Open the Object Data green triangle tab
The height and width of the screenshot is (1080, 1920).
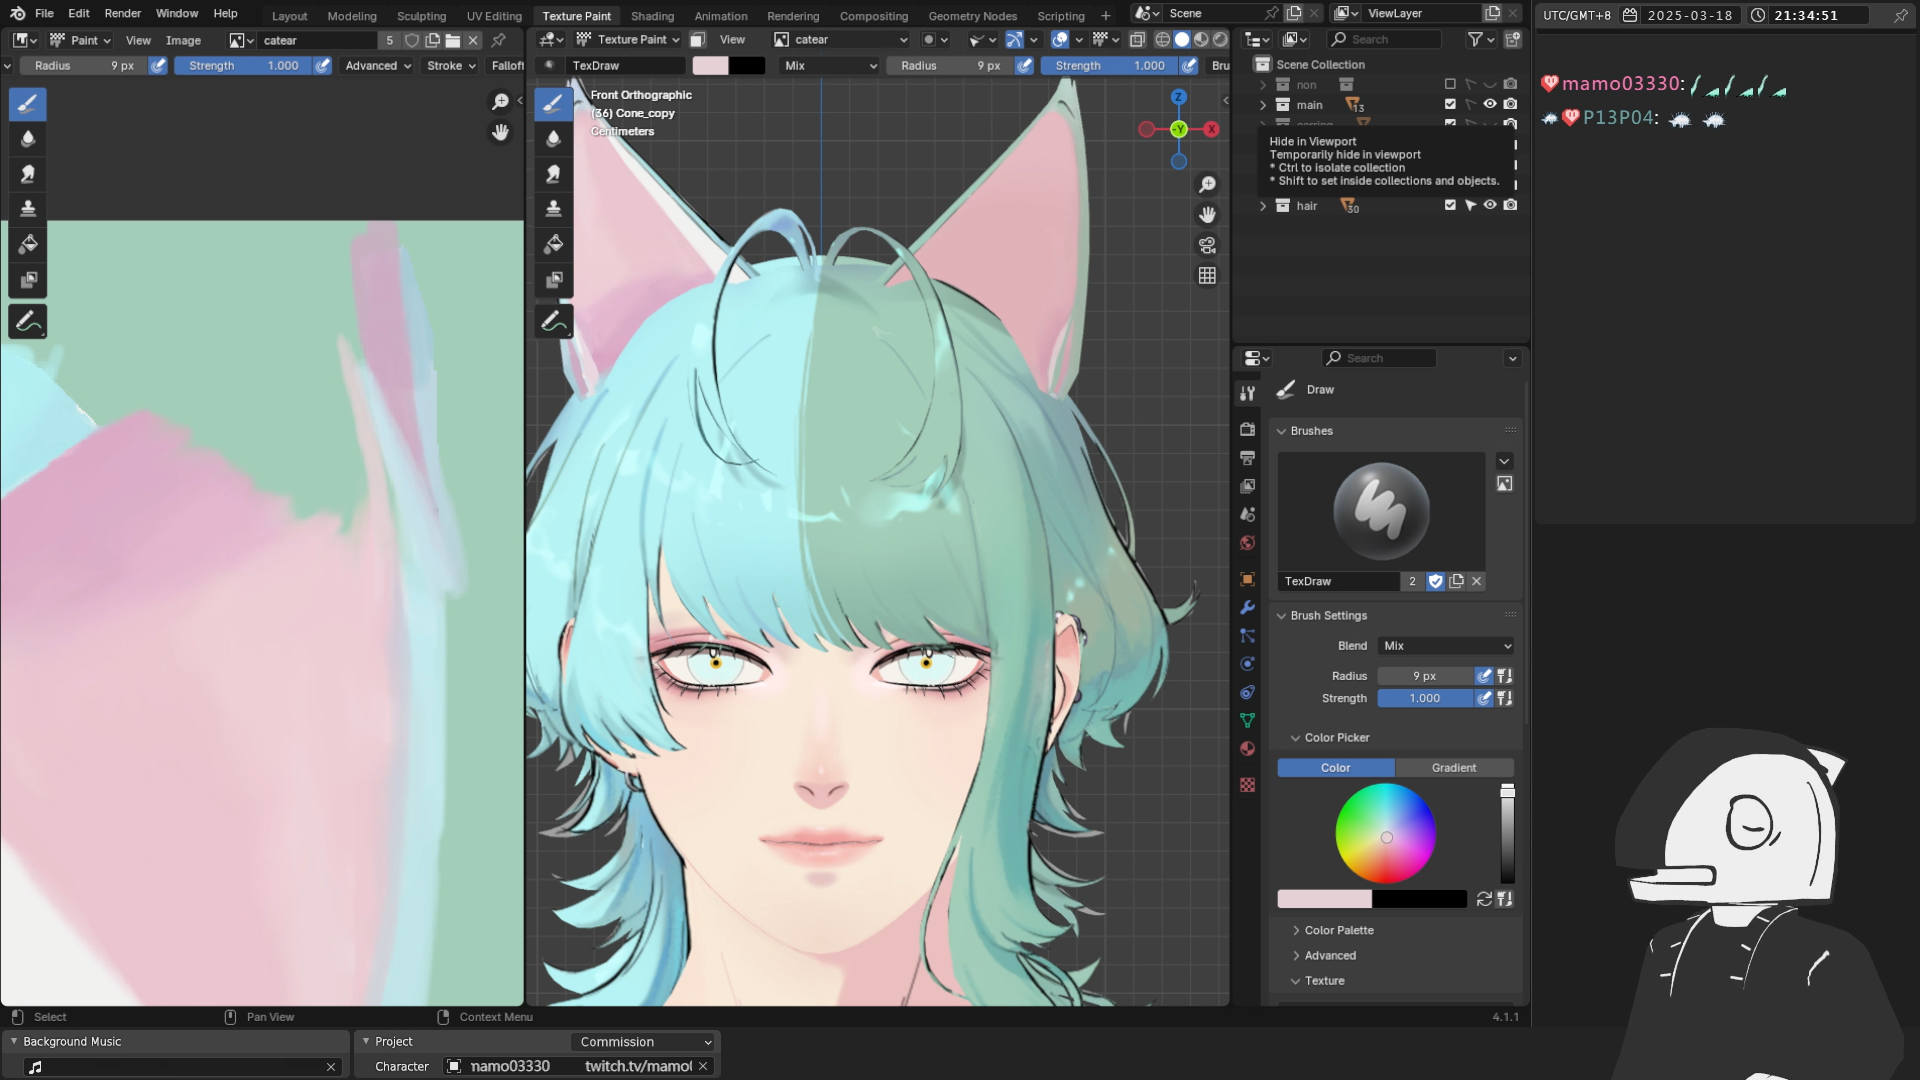point(1247,721)
